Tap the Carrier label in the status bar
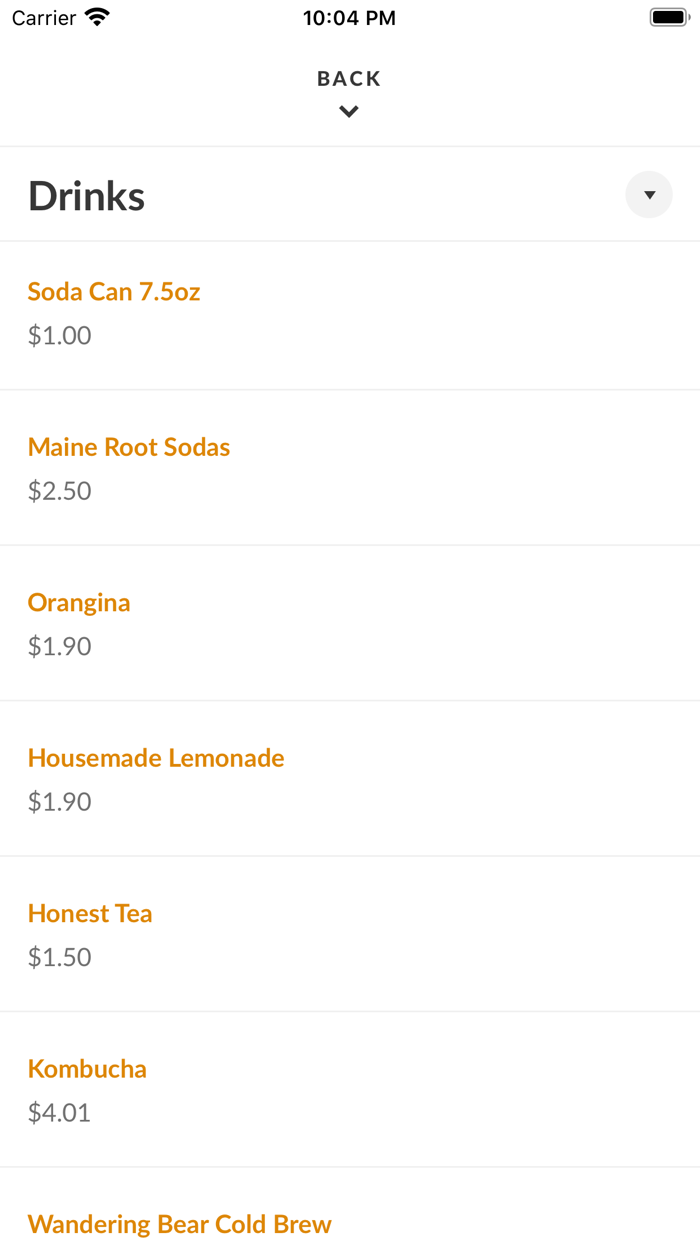Screen dimensions: 700x1244 click(41, 16)
